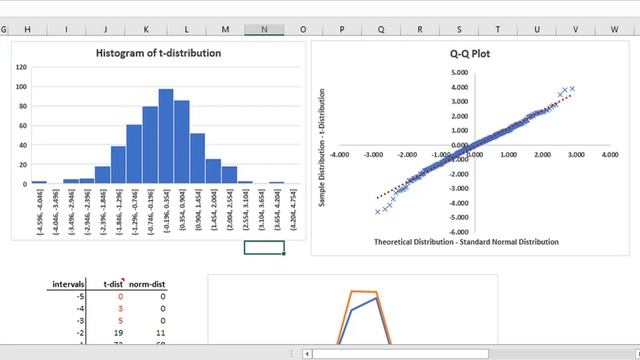Select column header V

576,29
